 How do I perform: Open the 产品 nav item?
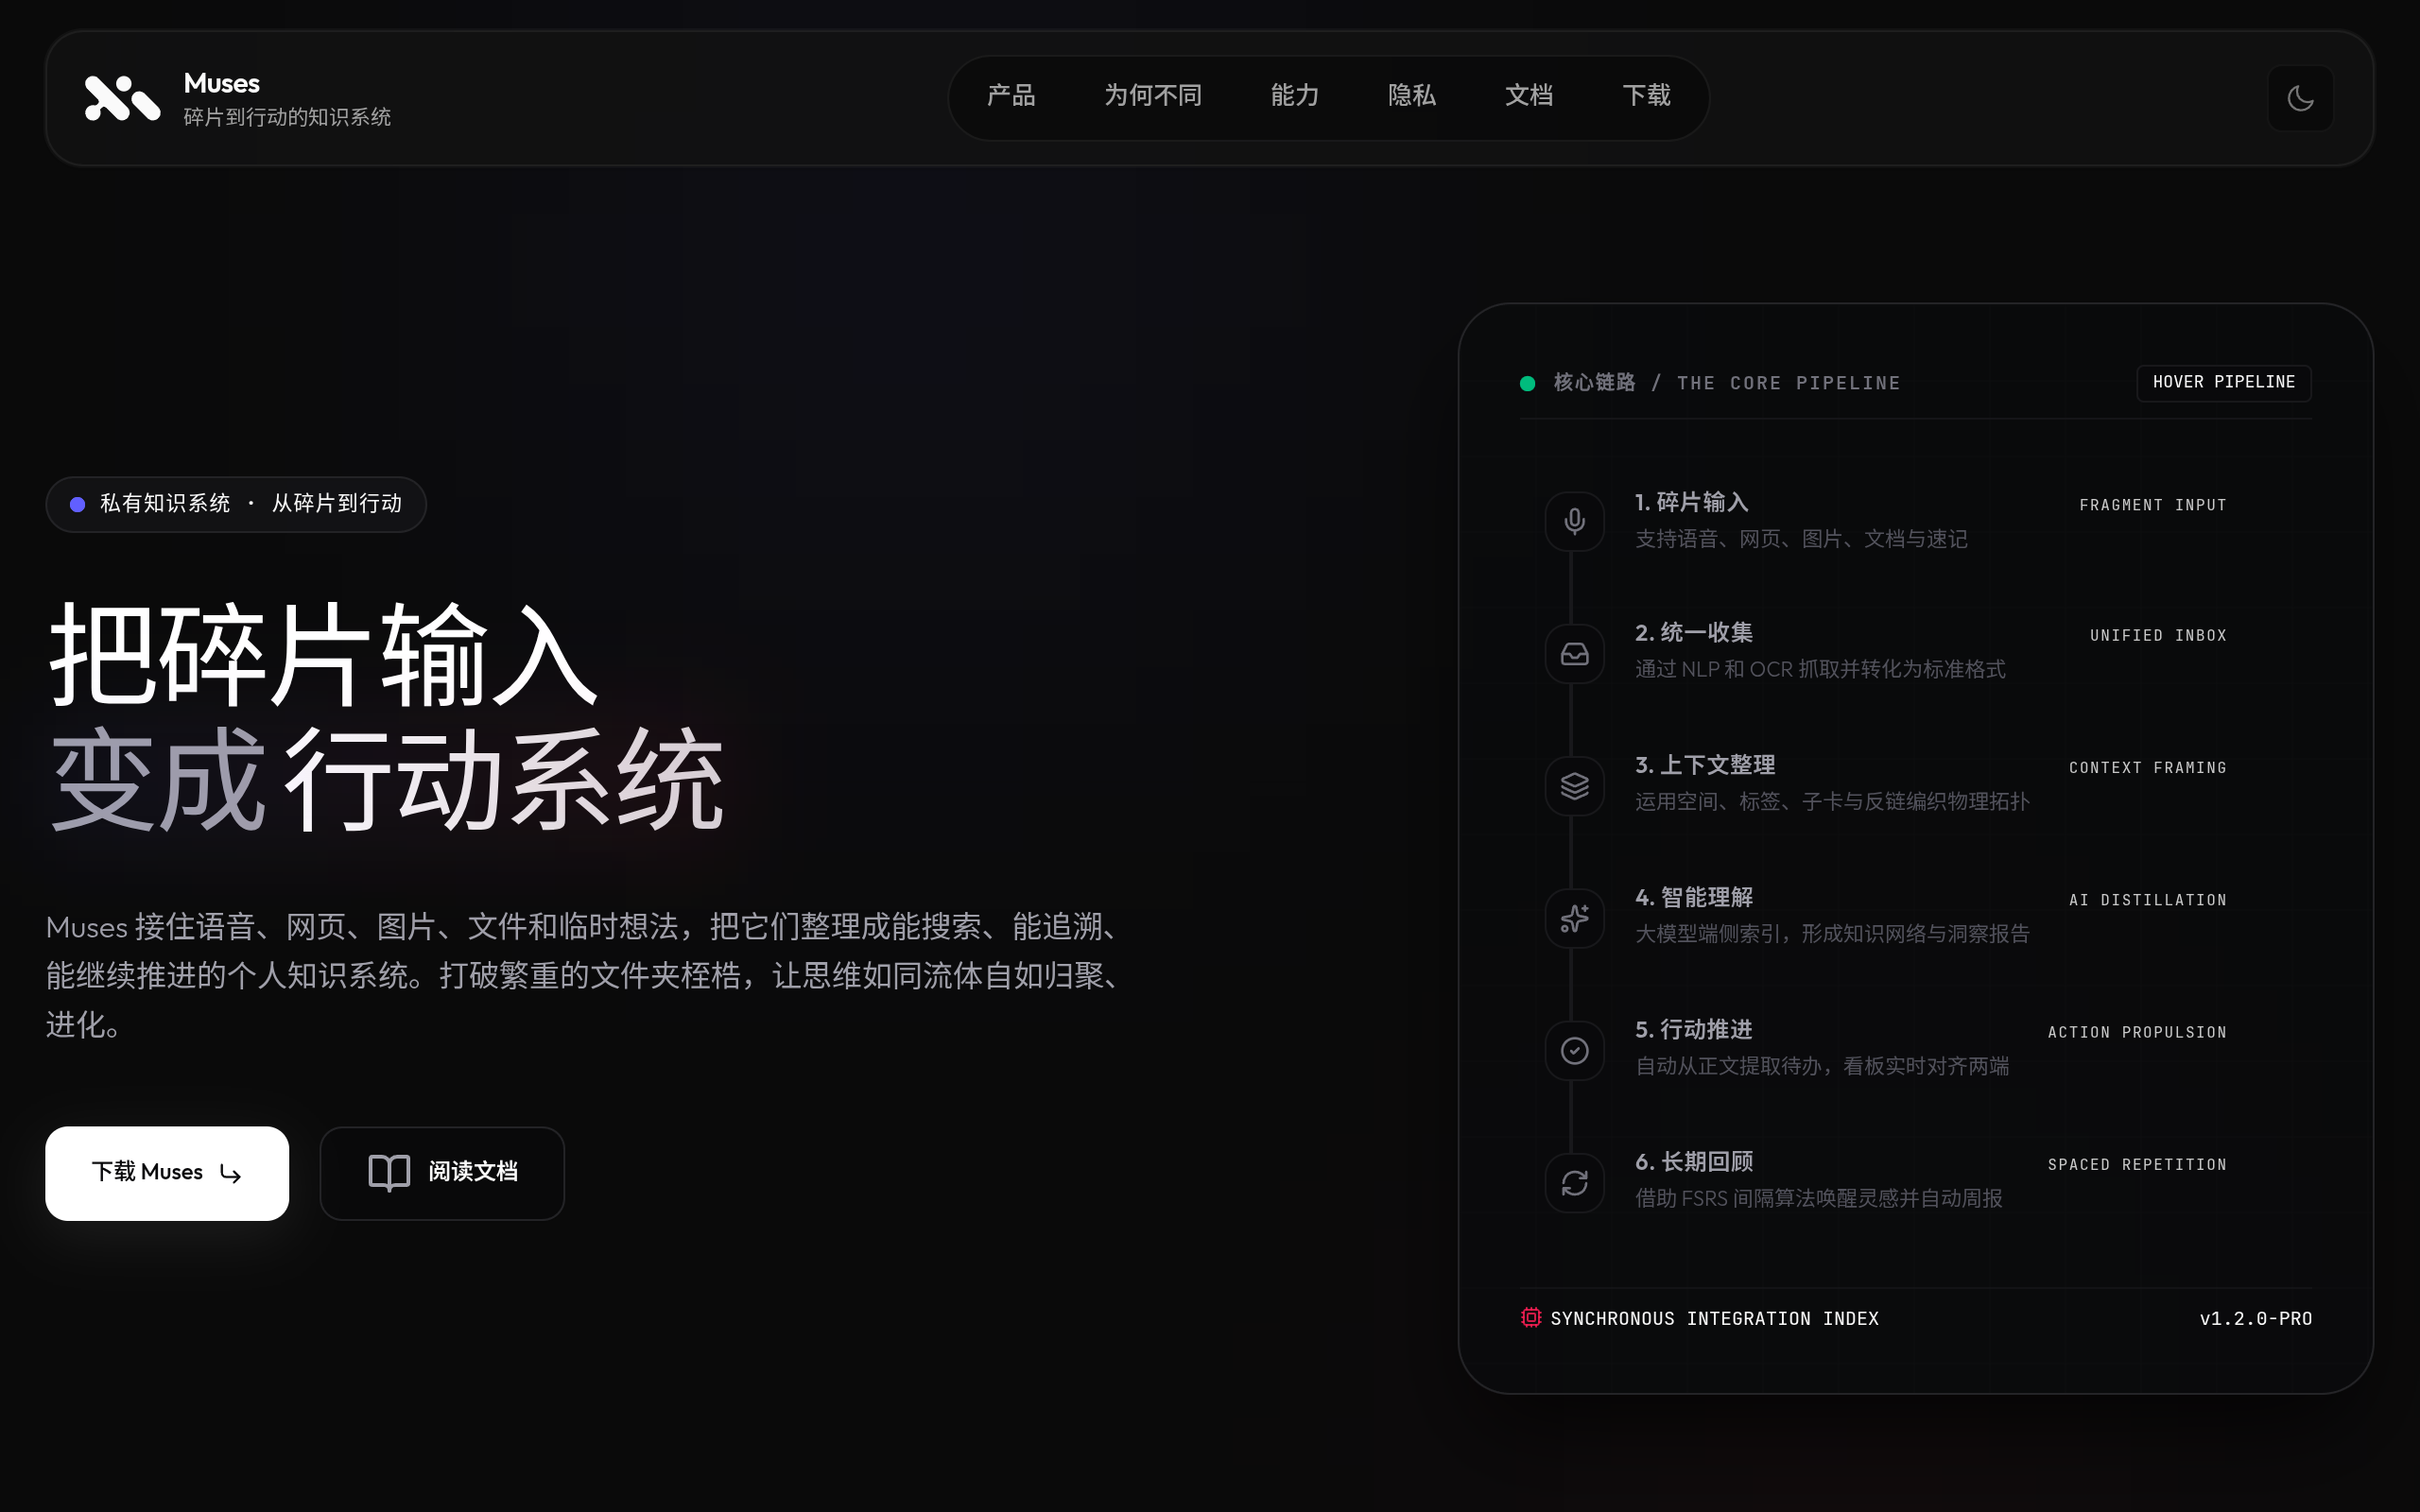[1011, 96]
